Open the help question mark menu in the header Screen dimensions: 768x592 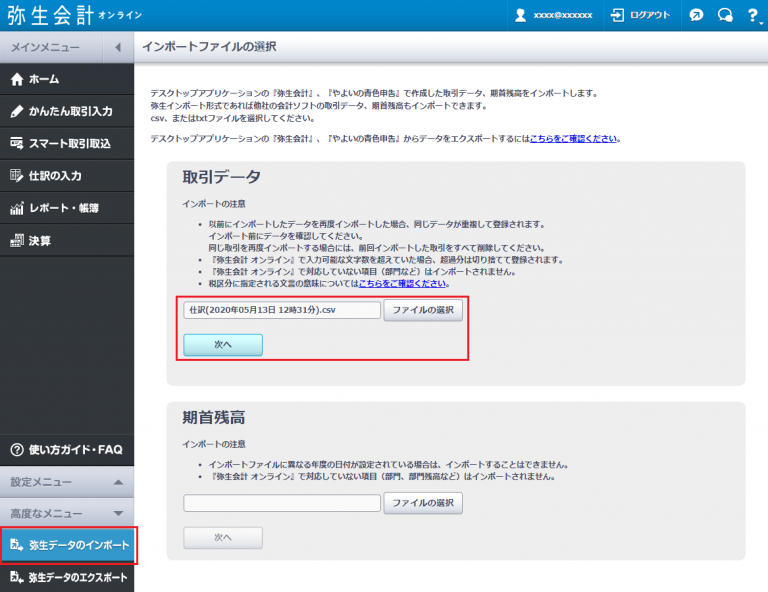(x=754, y=15)
